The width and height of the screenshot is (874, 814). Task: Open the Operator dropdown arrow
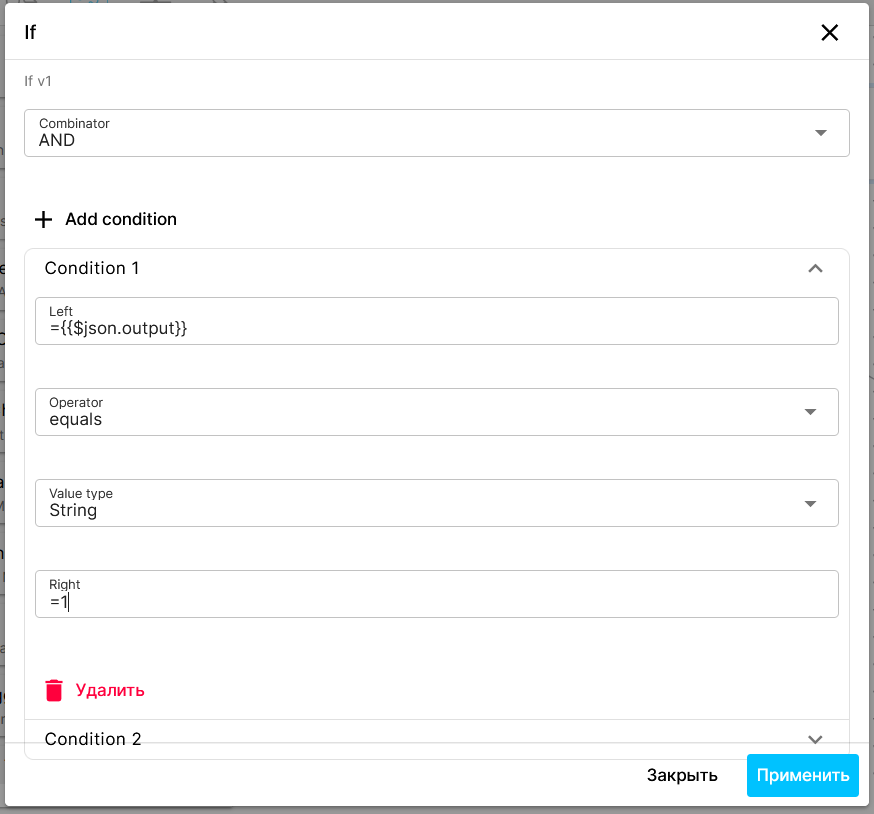[810, 412]
